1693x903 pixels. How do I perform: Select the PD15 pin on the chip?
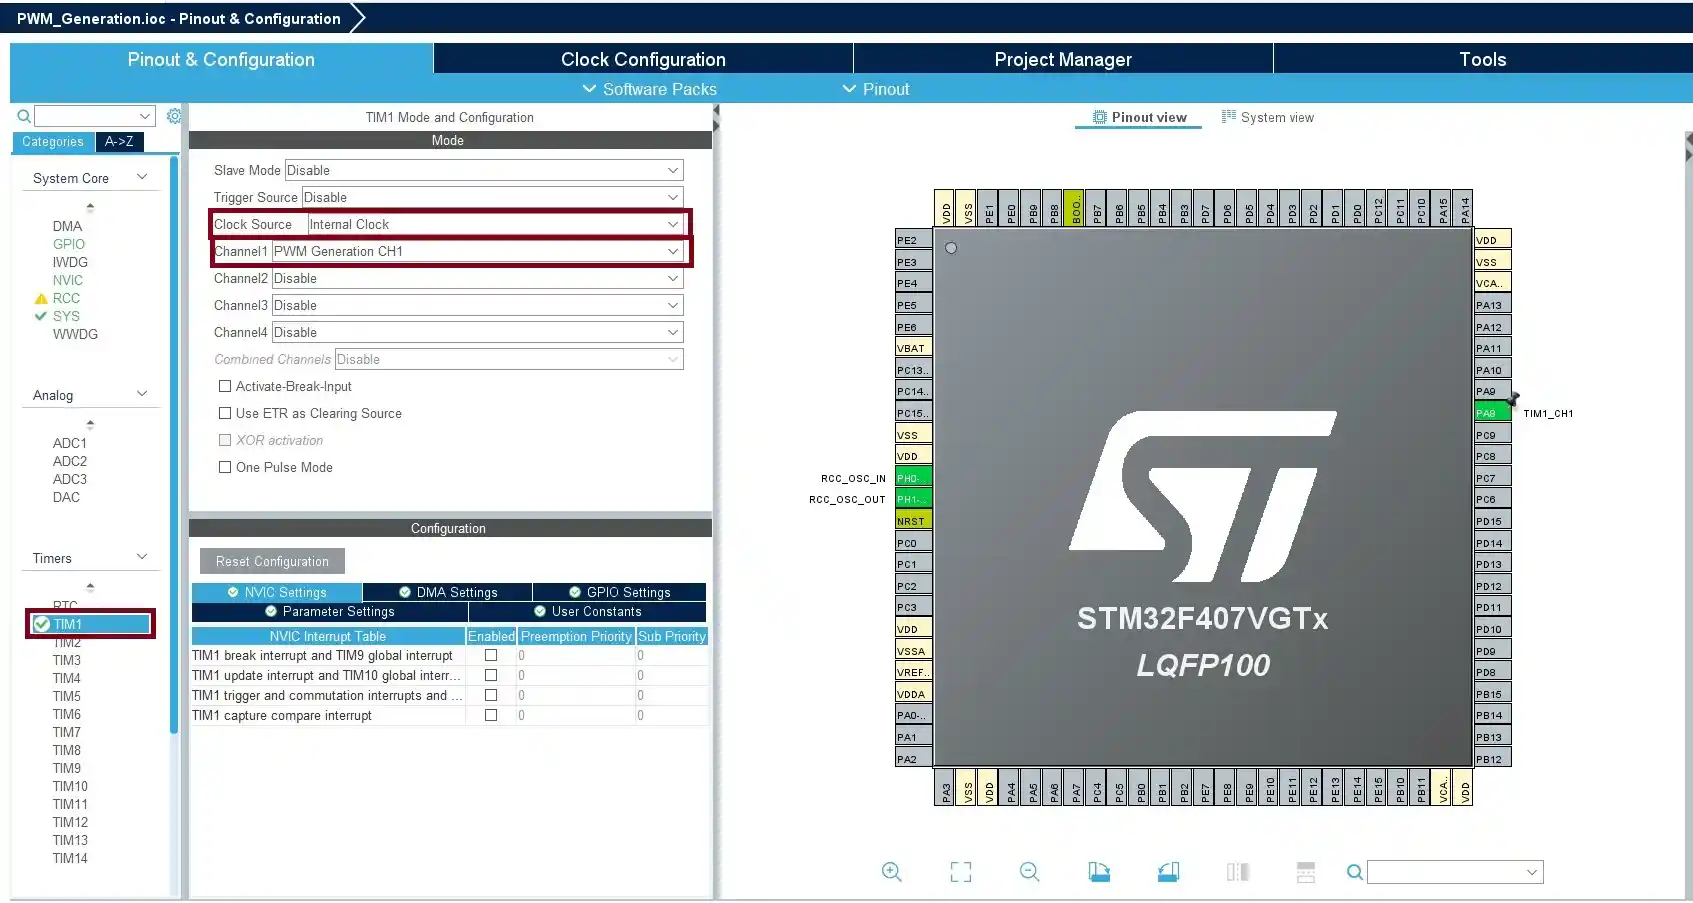pyautogui.click(x=1492, y=521)
